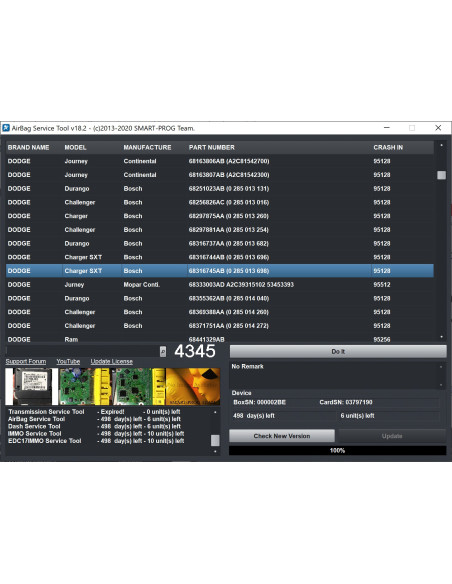Viewport: 452px width, 584px height.
Task: Click the table scroll-down arrow
Action: coord(442,337)
